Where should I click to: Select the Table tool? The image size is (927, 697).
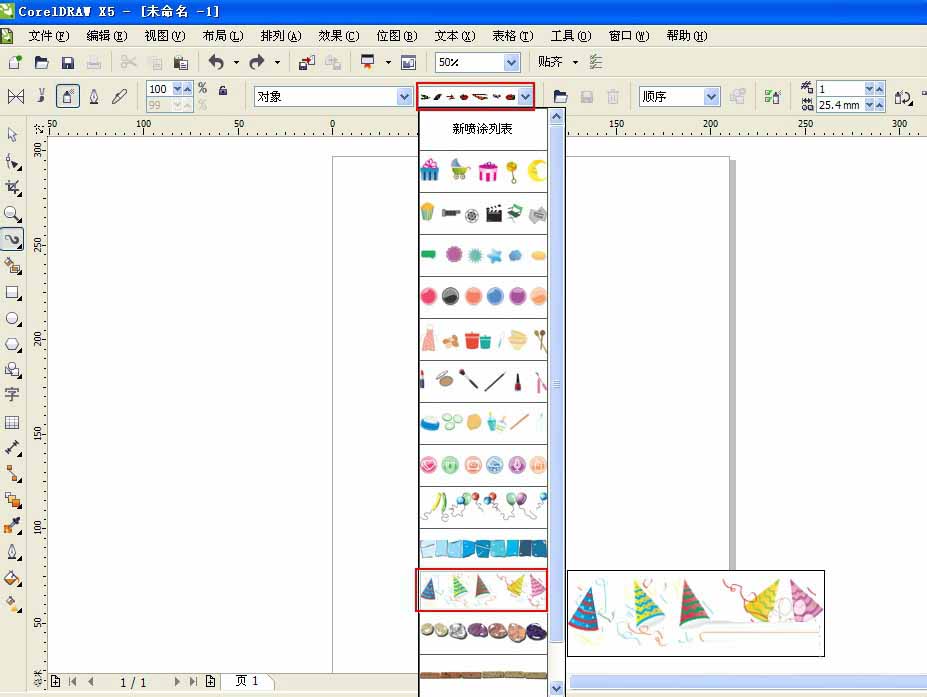(12, 422)
